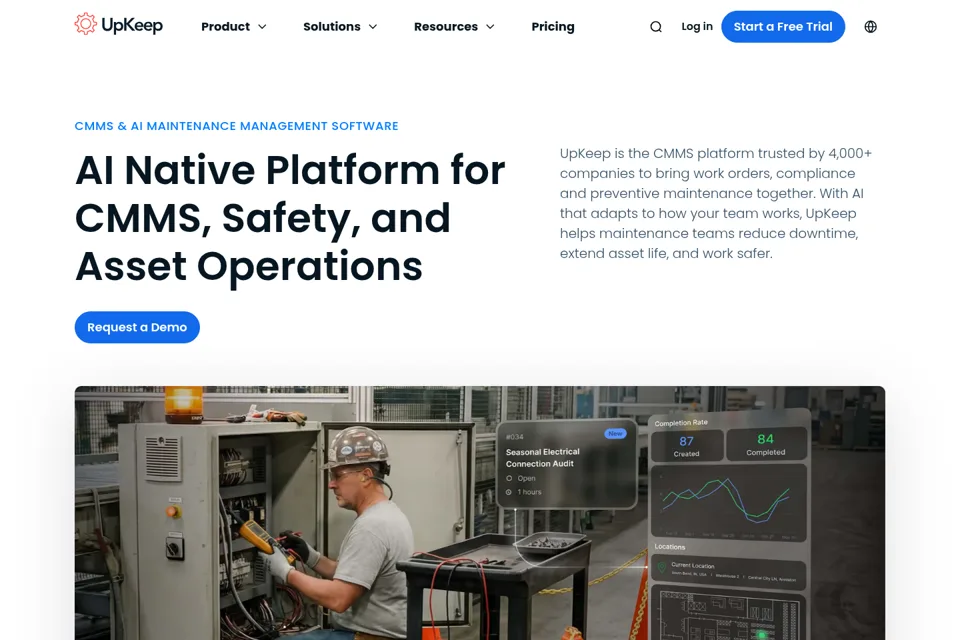Click the CMMS & AI Maintenance Management Software label

(236, 126)
